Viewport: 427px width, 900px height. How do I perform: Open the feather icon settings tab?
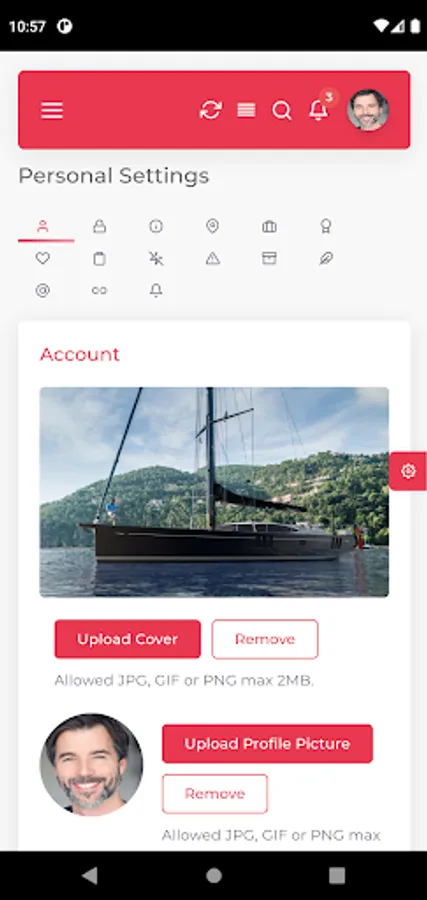[x=326, y=259]
